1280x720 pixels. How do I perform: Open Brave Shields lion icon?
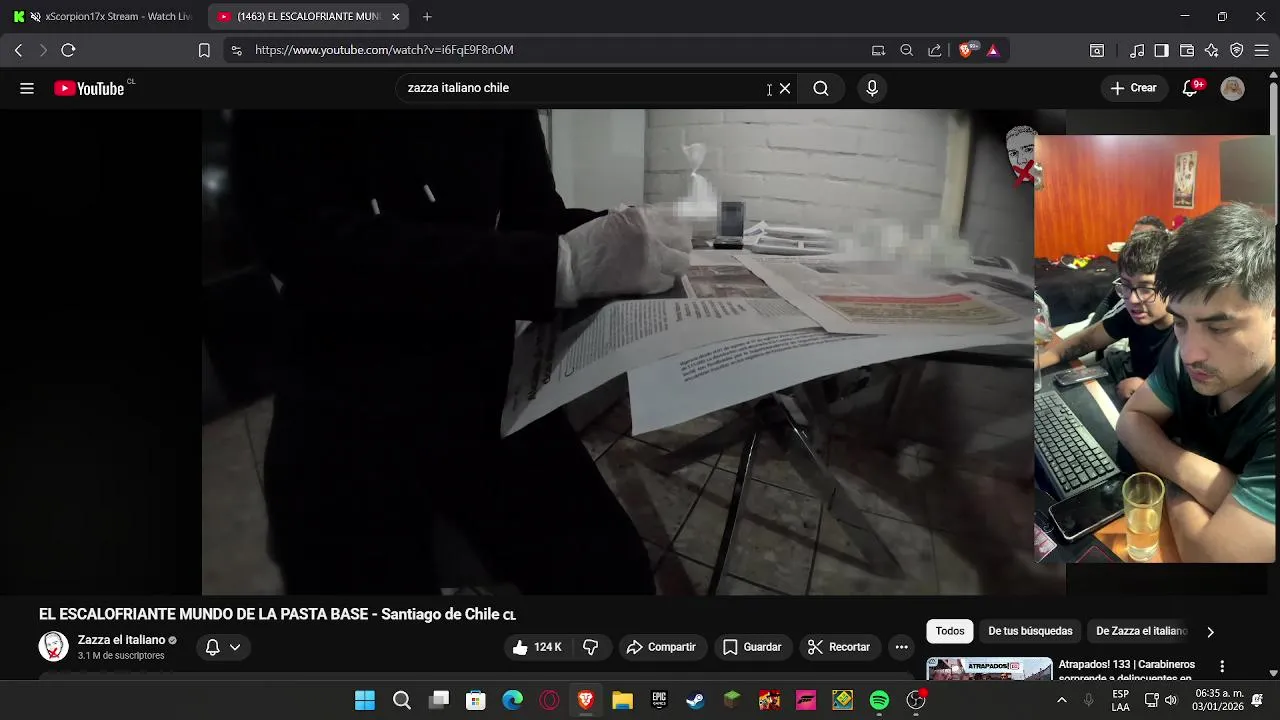(x=967, y=49)
